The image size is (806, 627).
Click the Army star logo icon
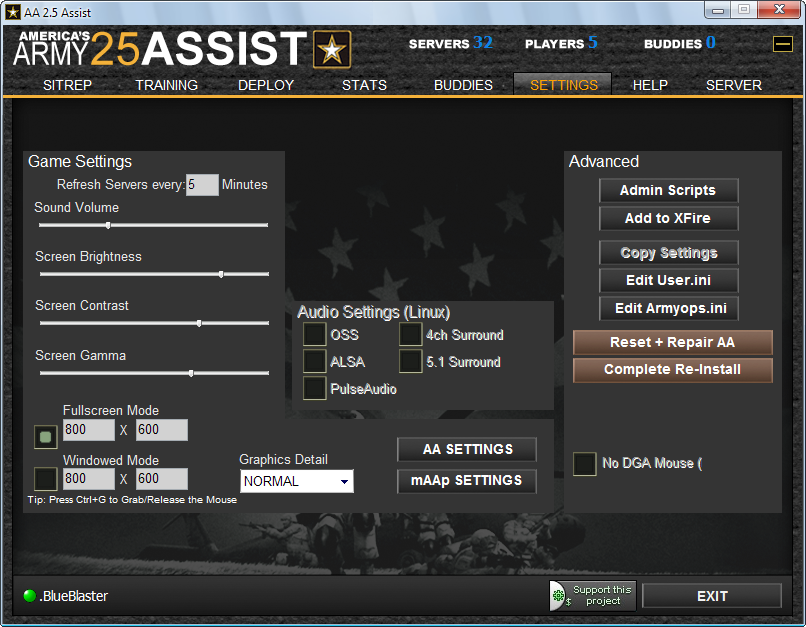[332, 49]
